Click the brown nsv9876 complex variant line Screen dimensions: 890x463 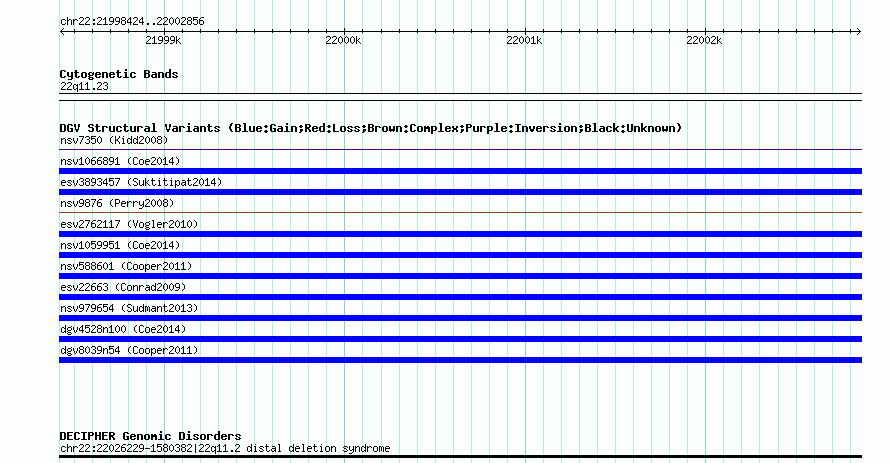tap(460, 213)
